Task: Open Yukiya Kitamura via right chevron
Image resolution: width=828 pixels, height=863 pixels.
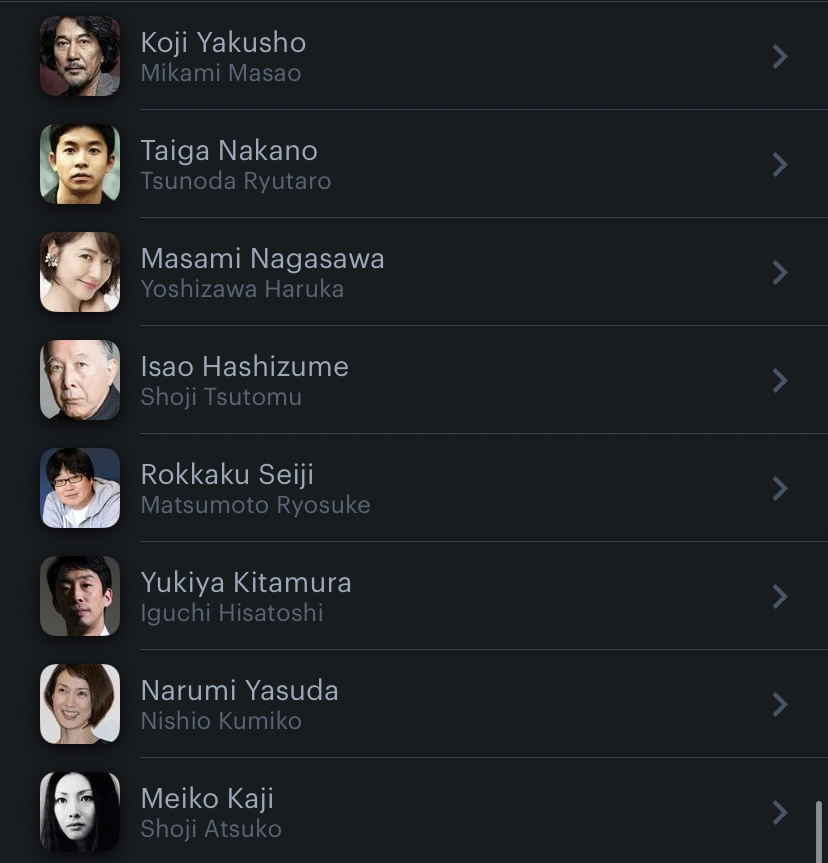Action: [x=780, y=597]
